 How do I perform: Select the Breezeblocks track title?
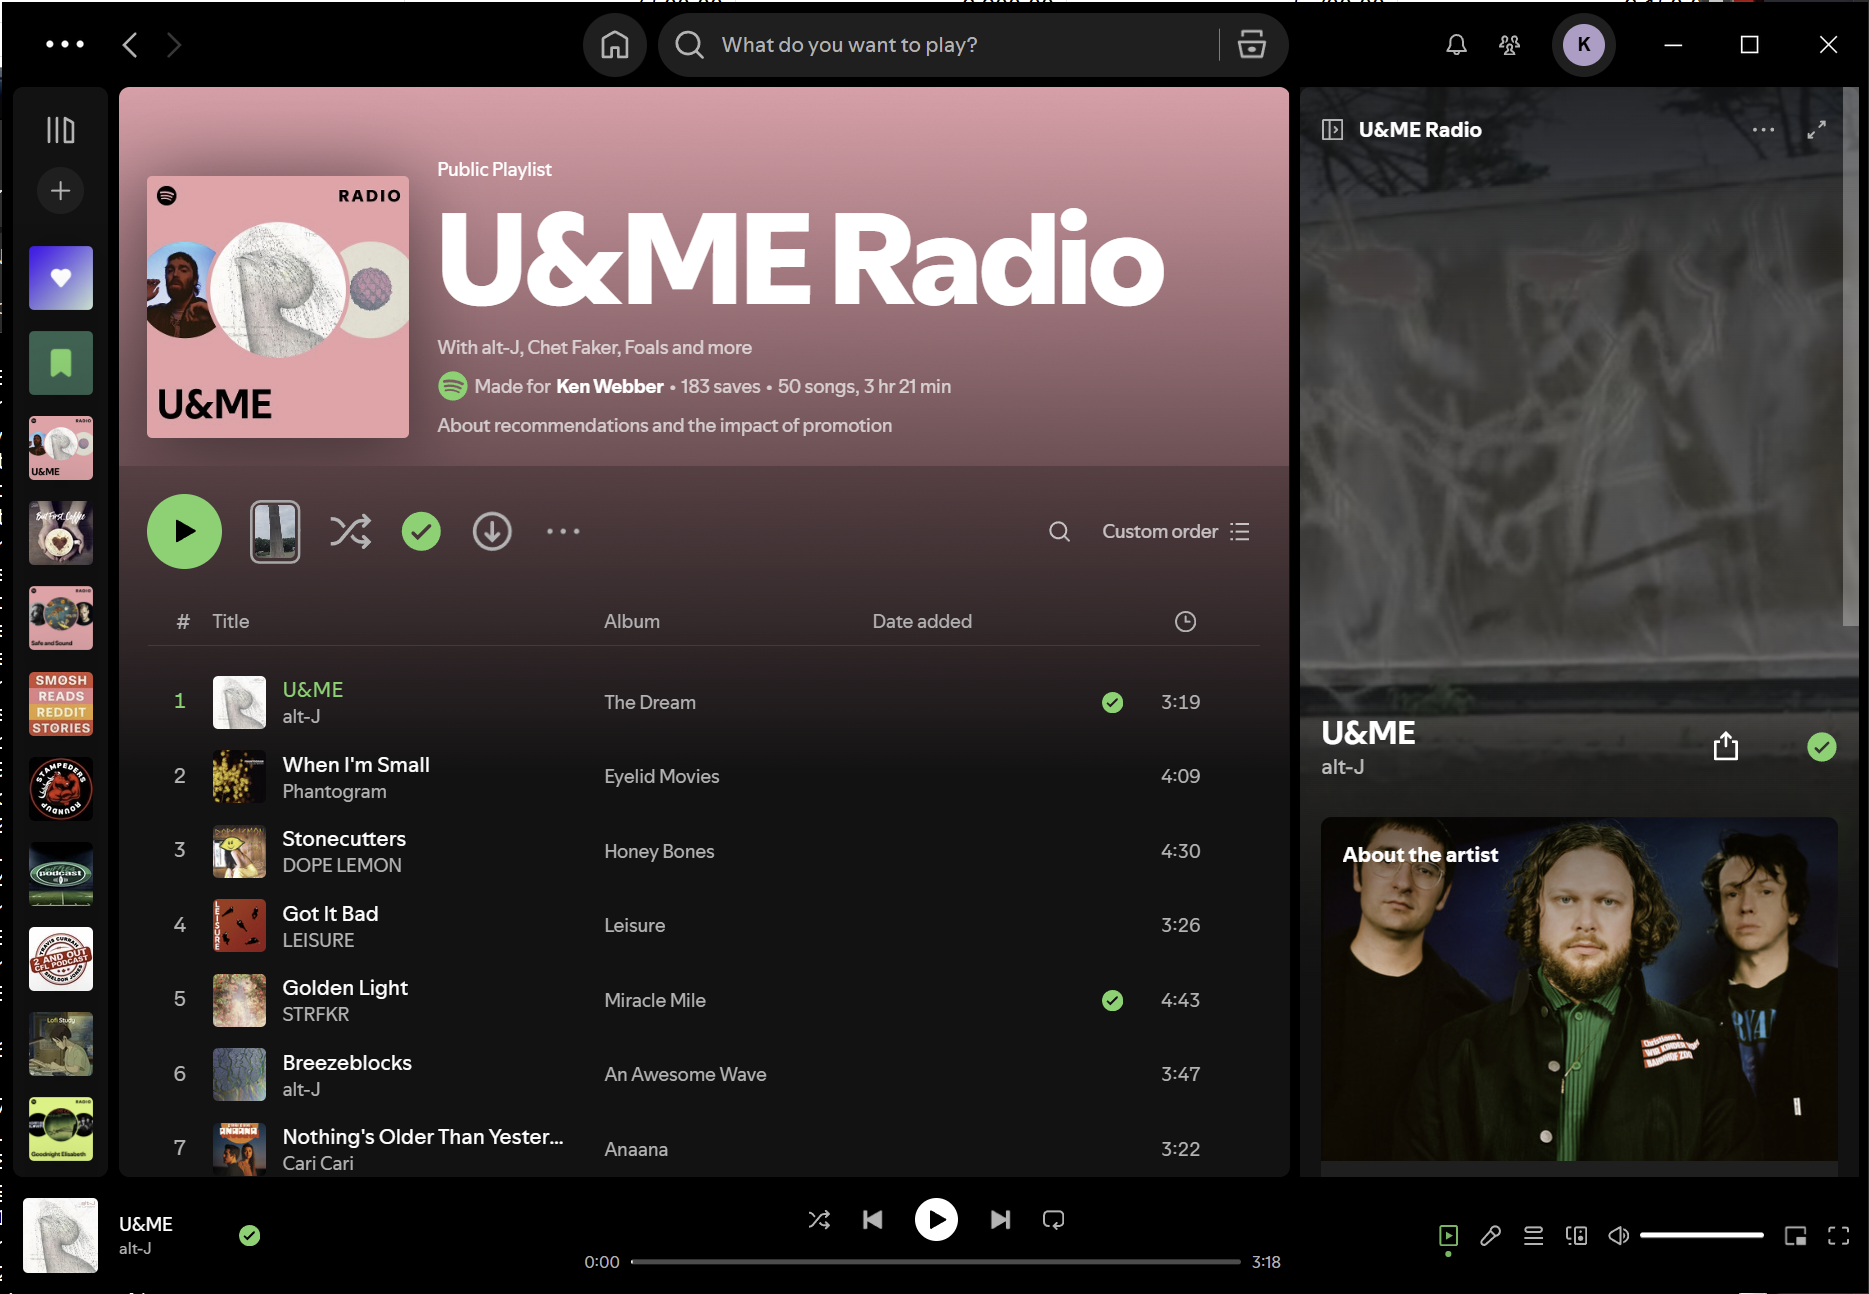347,1062
